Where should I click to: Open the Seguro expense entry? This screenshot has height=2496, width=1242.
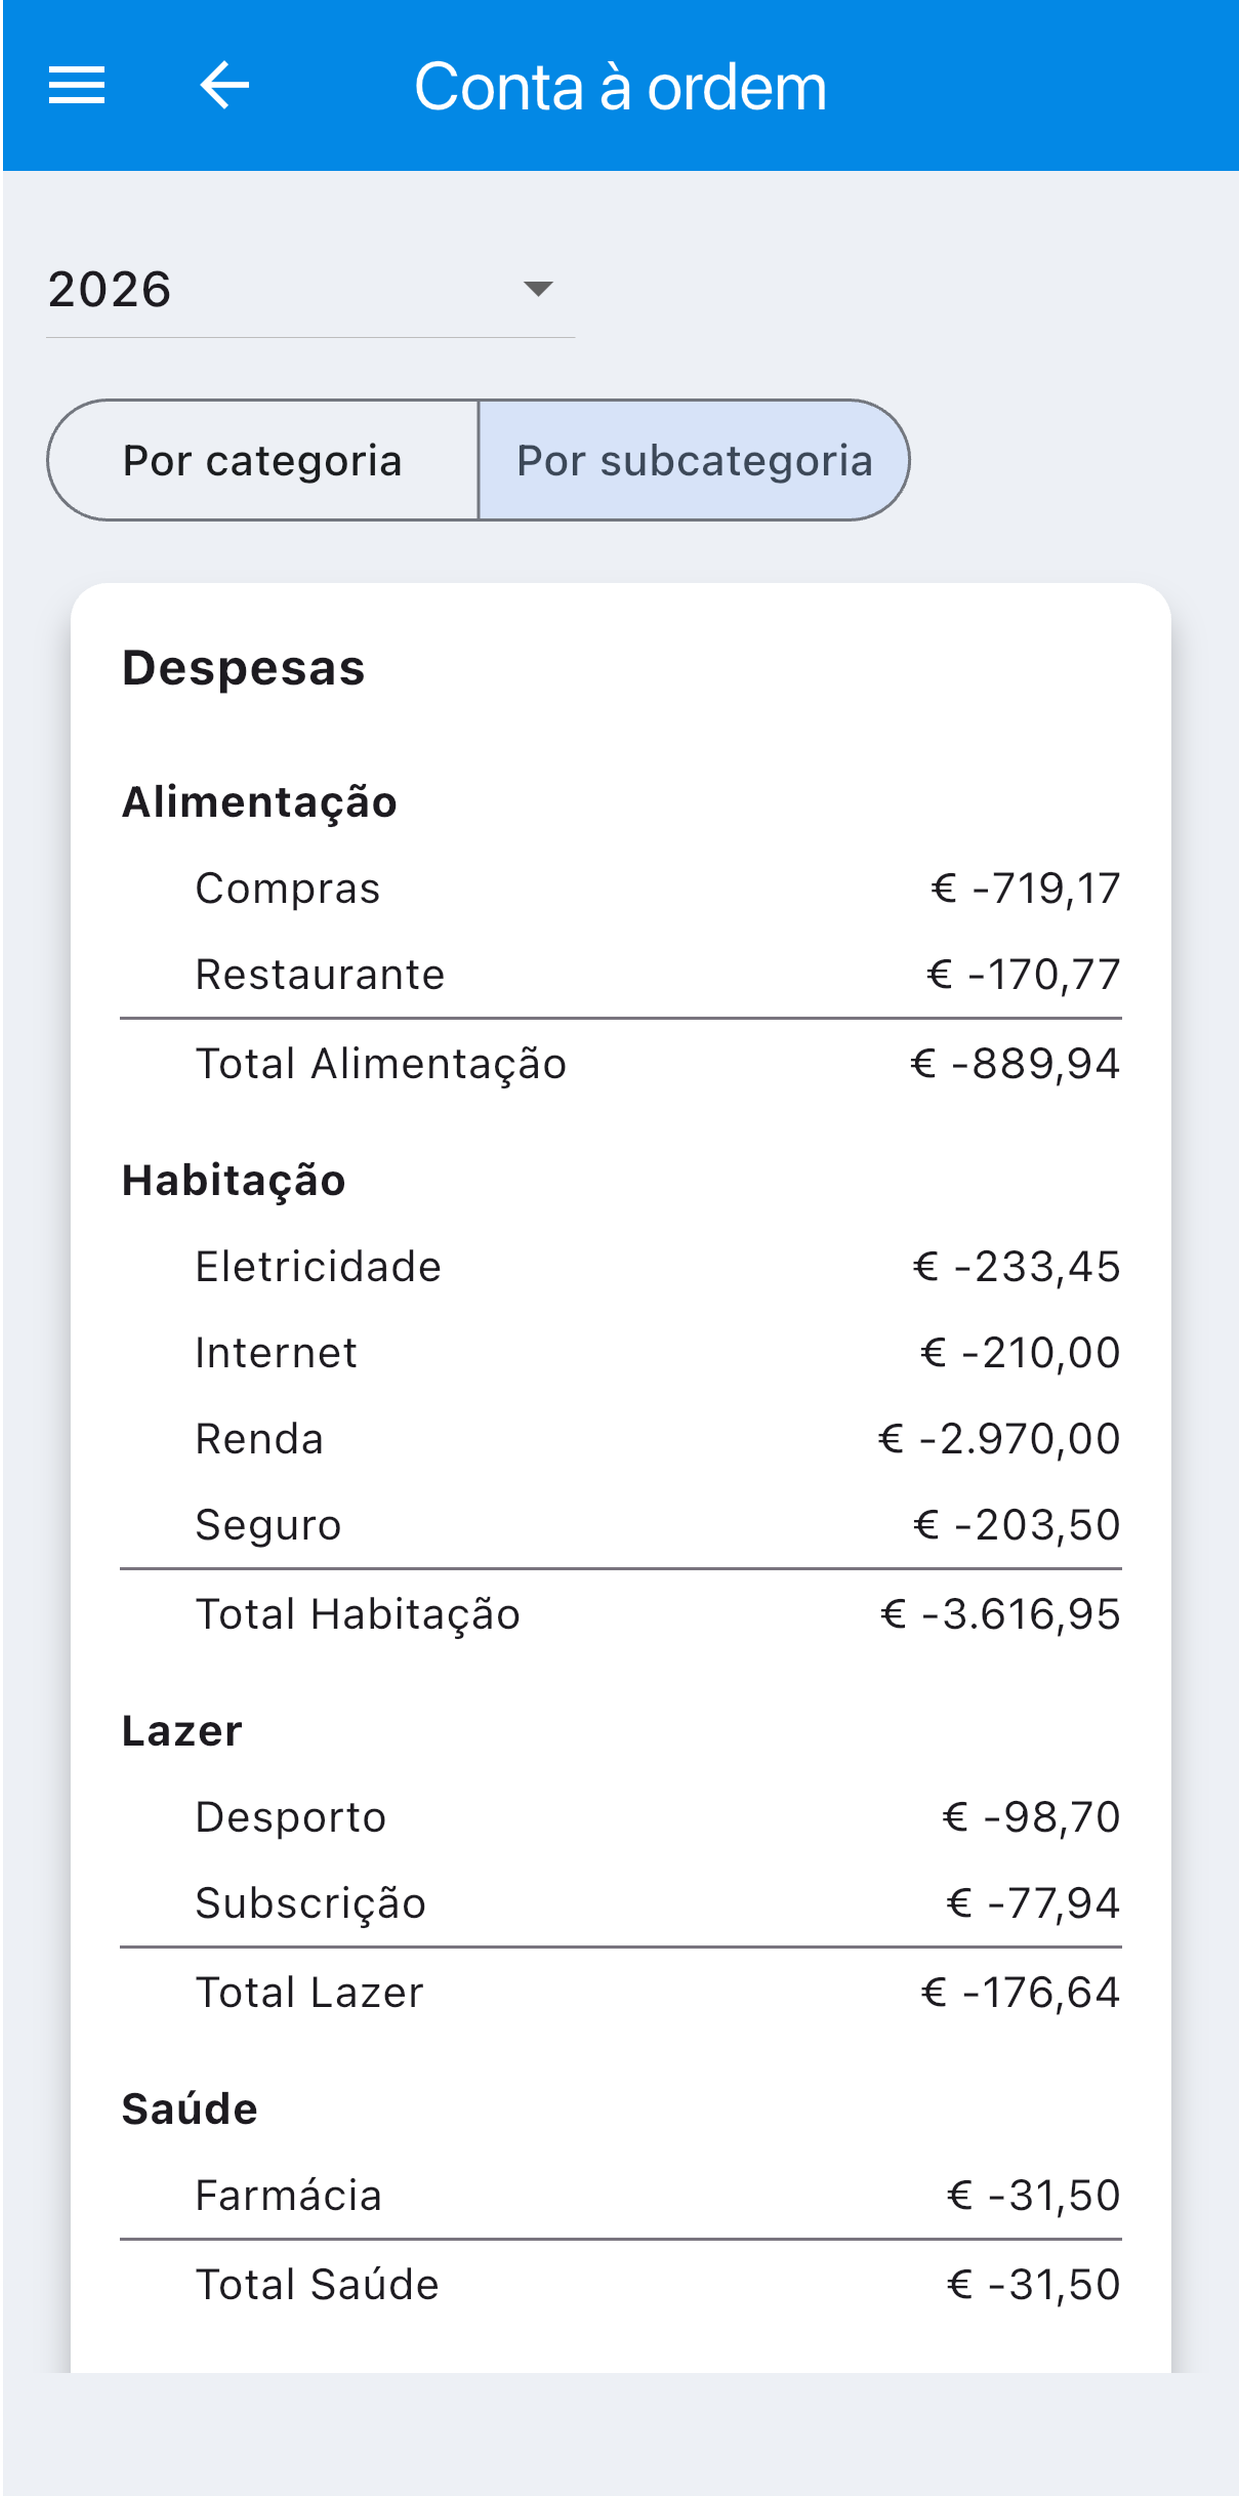(620, 1524)
